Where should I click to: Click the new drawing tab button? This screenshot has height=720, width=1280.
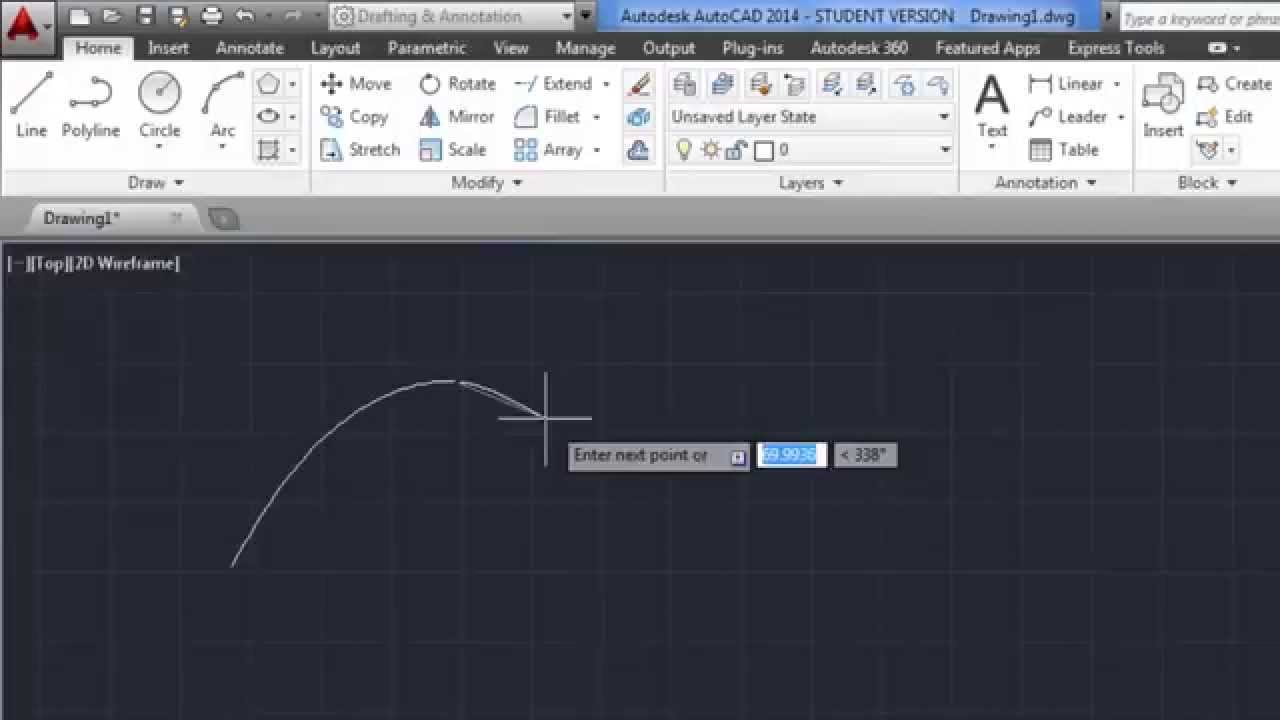223,218
